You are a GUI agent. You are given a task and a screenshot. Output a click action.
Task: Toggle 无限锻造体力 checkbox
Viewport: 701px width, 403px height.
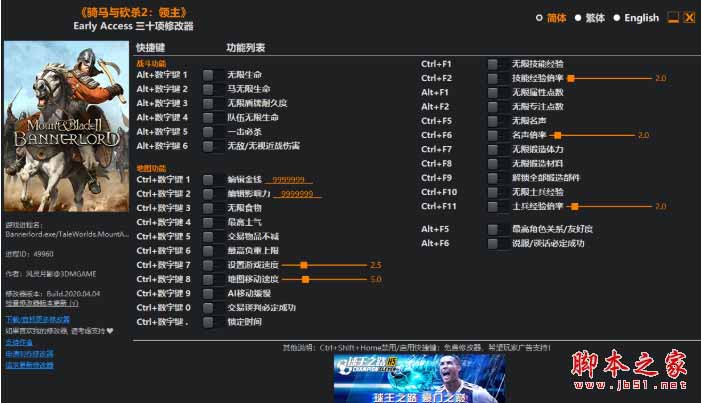pos(492,150)
